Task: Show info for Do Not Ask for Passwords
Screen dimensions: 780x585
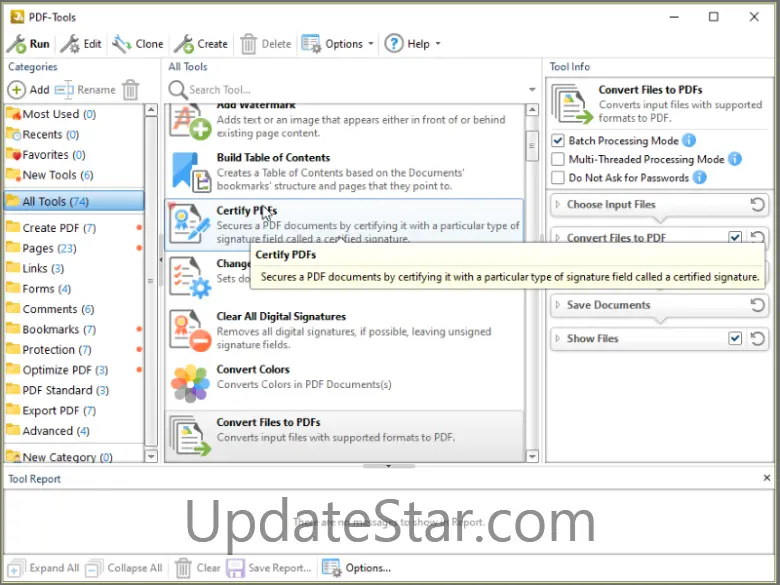Action: click(x=699, y=178)
